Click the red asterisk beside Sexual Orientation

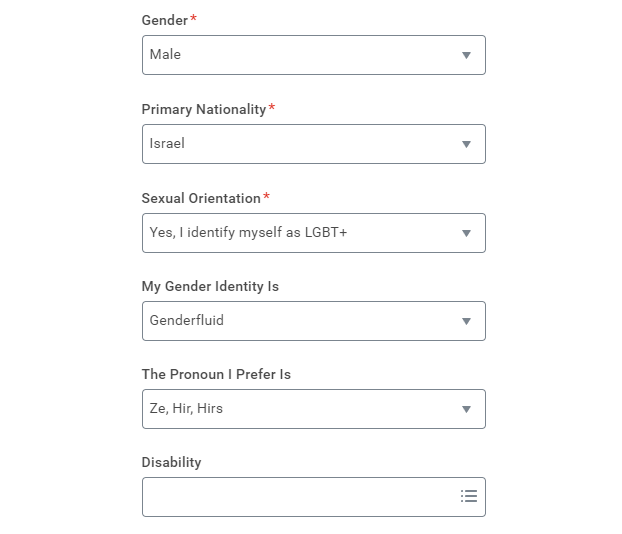266,196
